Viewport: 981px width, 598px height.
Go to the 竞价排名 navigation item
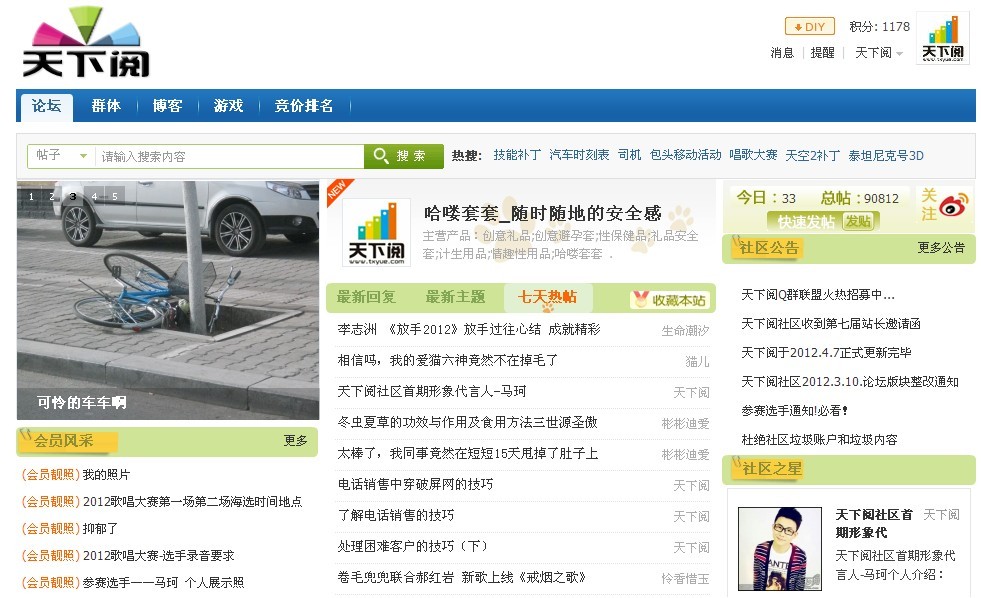tap(304, 106)
